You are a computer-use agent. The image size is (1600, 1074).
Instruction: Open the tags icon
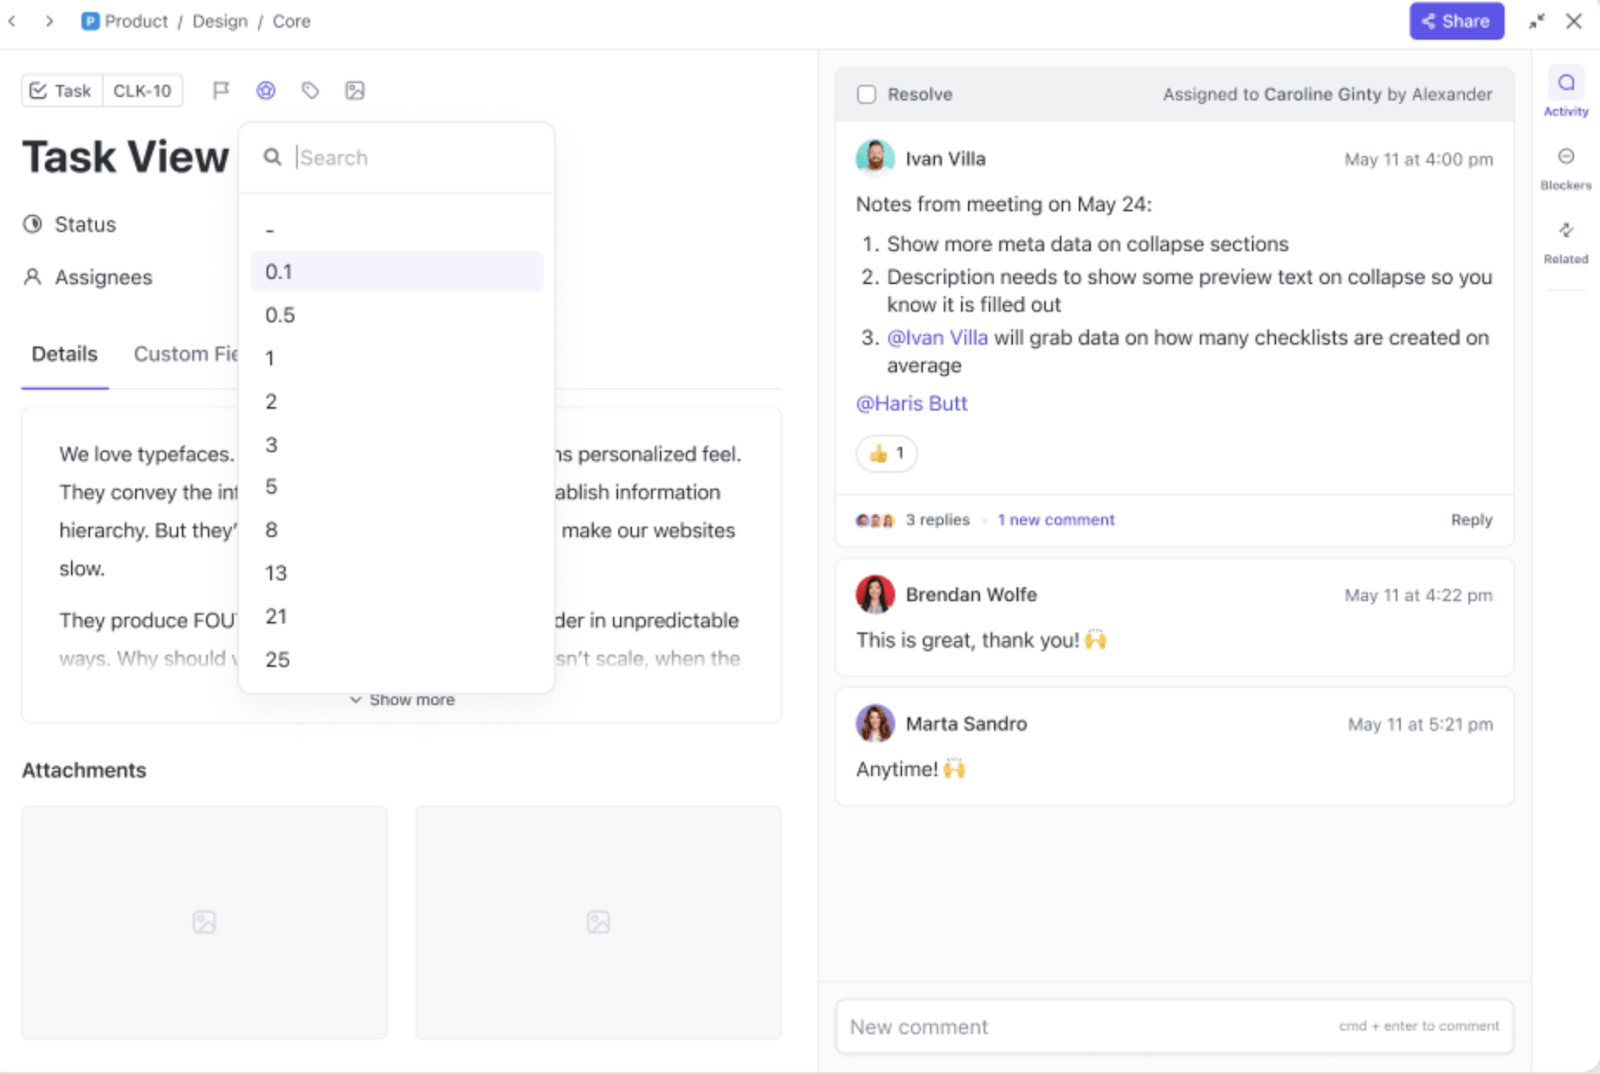(x=310, y=91)
